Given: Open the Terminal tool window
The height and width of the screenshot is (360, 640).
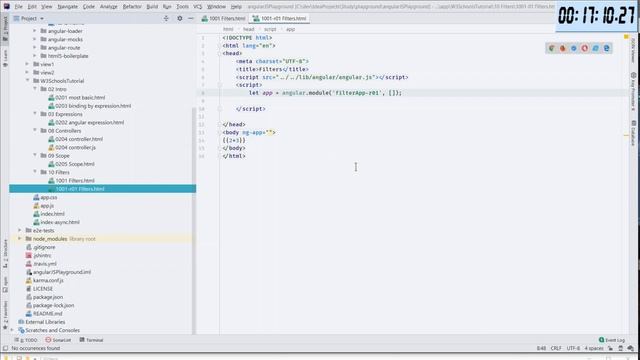Looking at the screenshot, I should pos(91,340).
